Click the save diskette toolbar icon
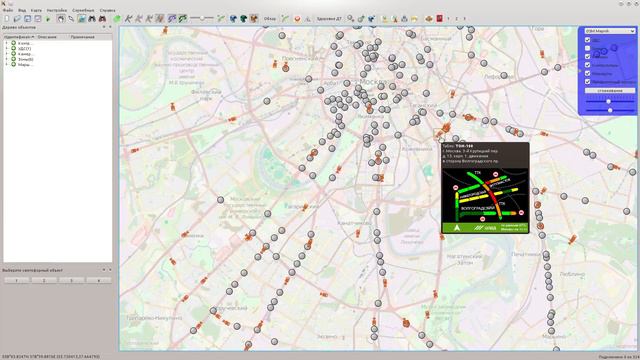Image resolution: width=640 pixels, height=360 pixels. (27, 19)
